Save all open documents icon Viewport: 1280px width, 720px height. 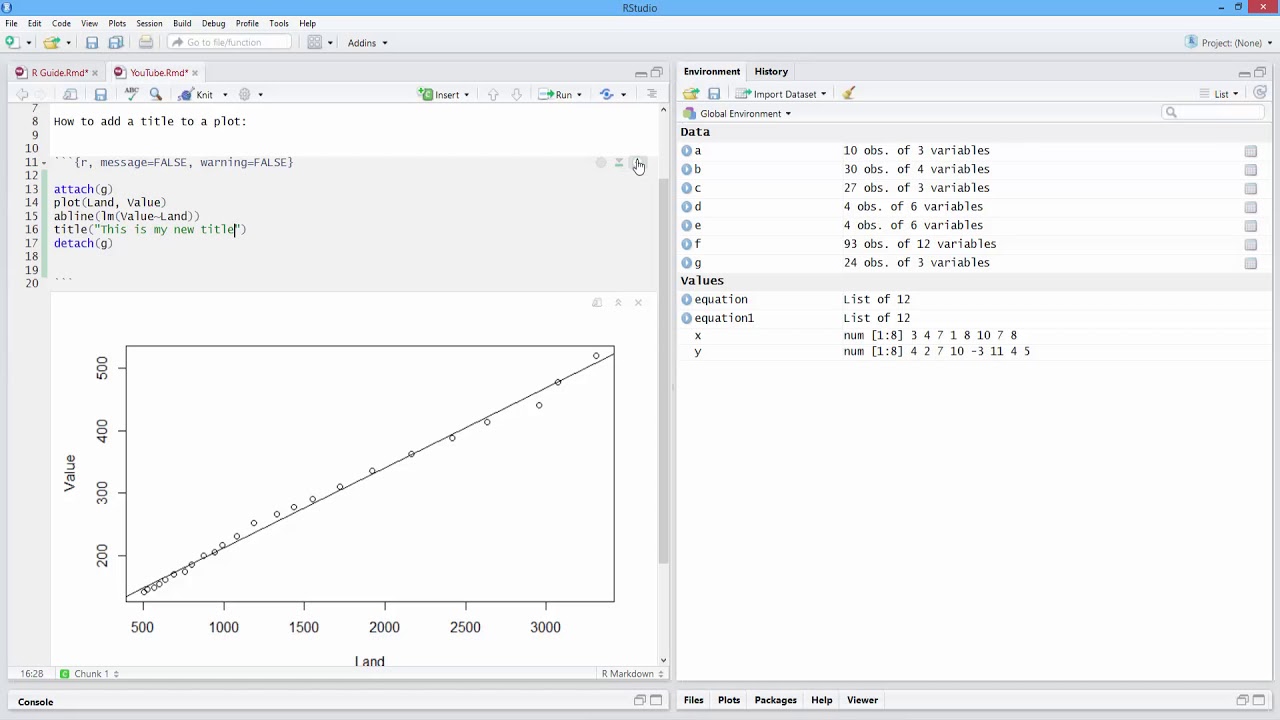pyautogui.click(x=116, y=42)
